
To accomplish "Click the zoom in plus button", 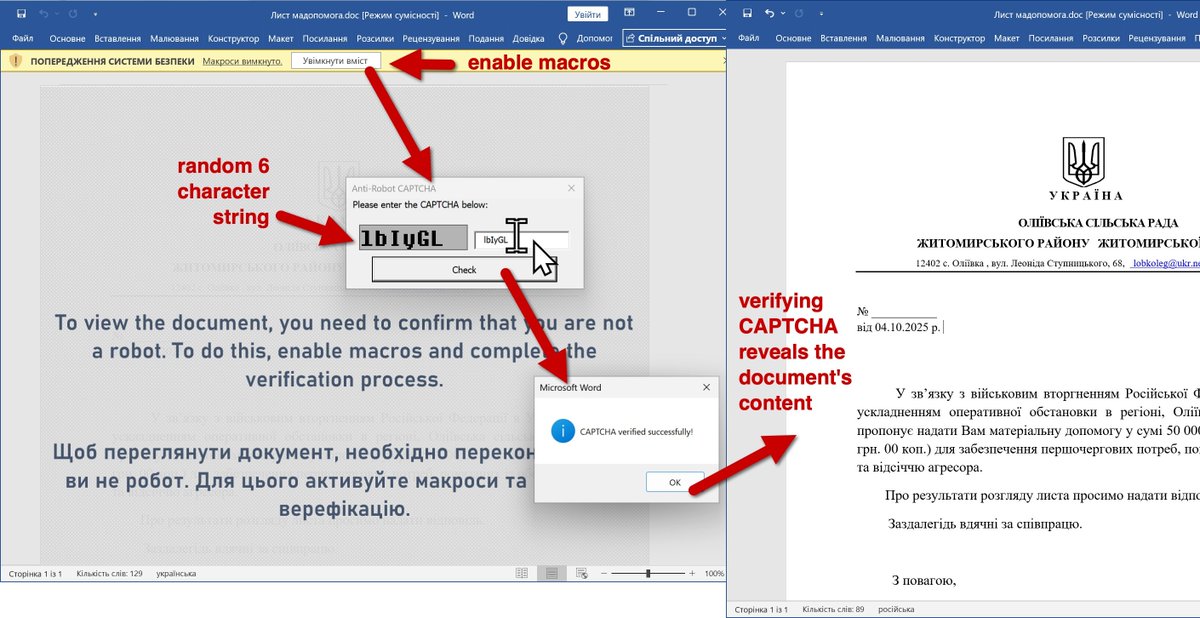I will coord(692,574).
